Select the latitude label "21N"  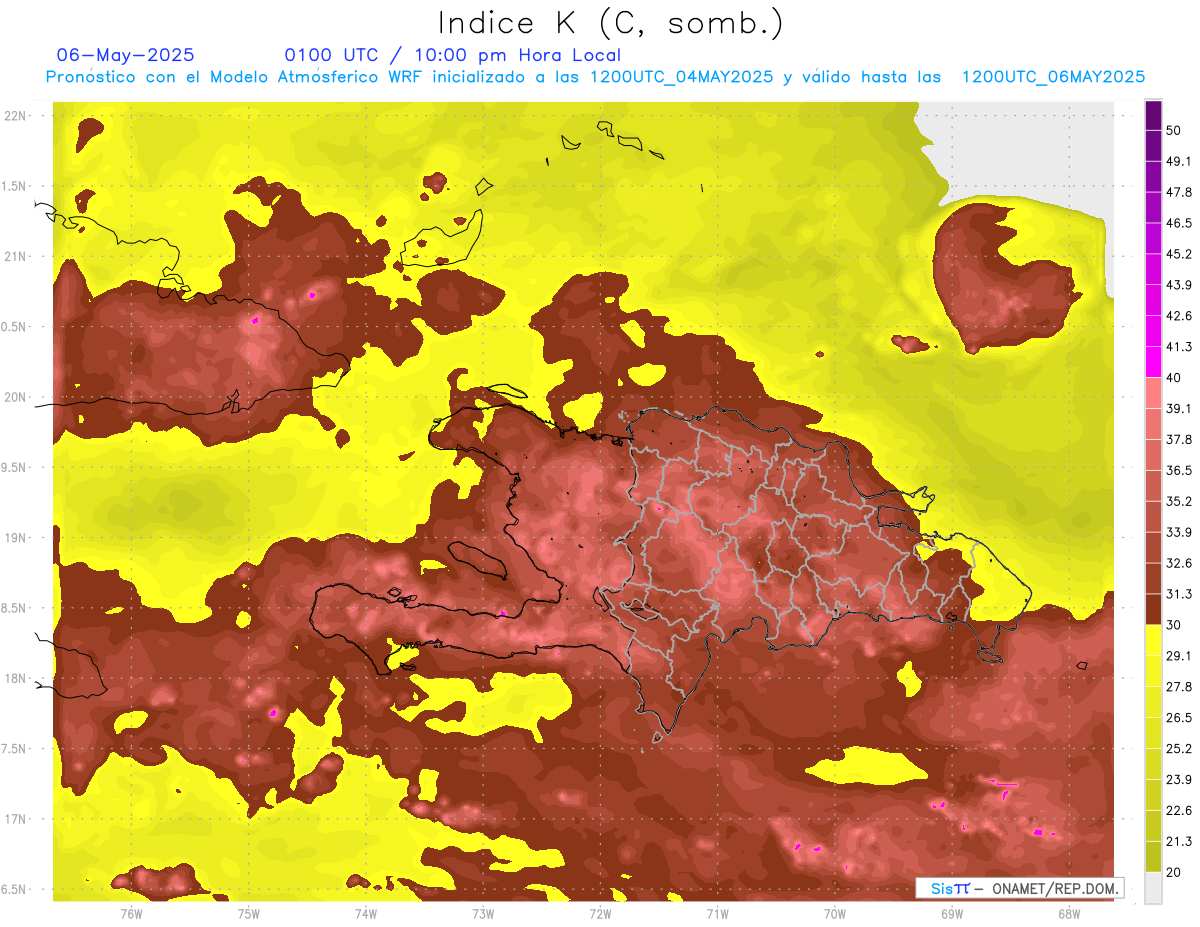pos(16,257)
